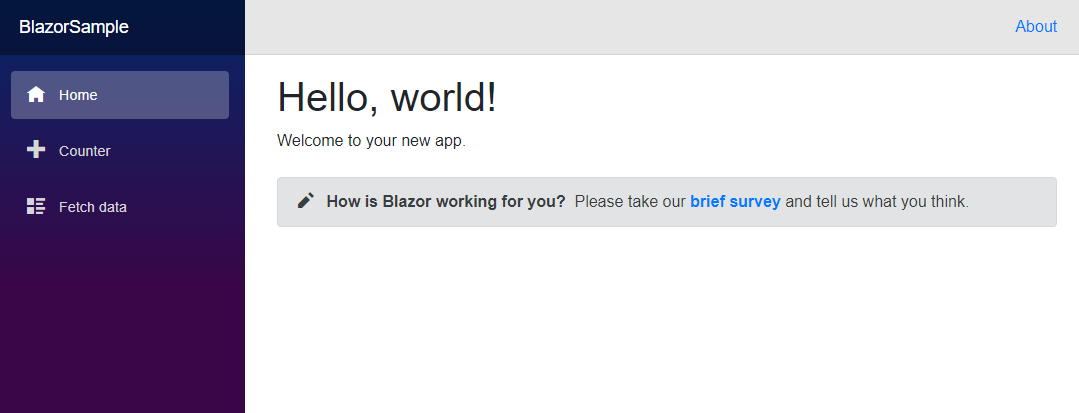Viewport: 1079px width, 413px height.
Task: Click the empty gray top header bar
Action: [619, 27]
